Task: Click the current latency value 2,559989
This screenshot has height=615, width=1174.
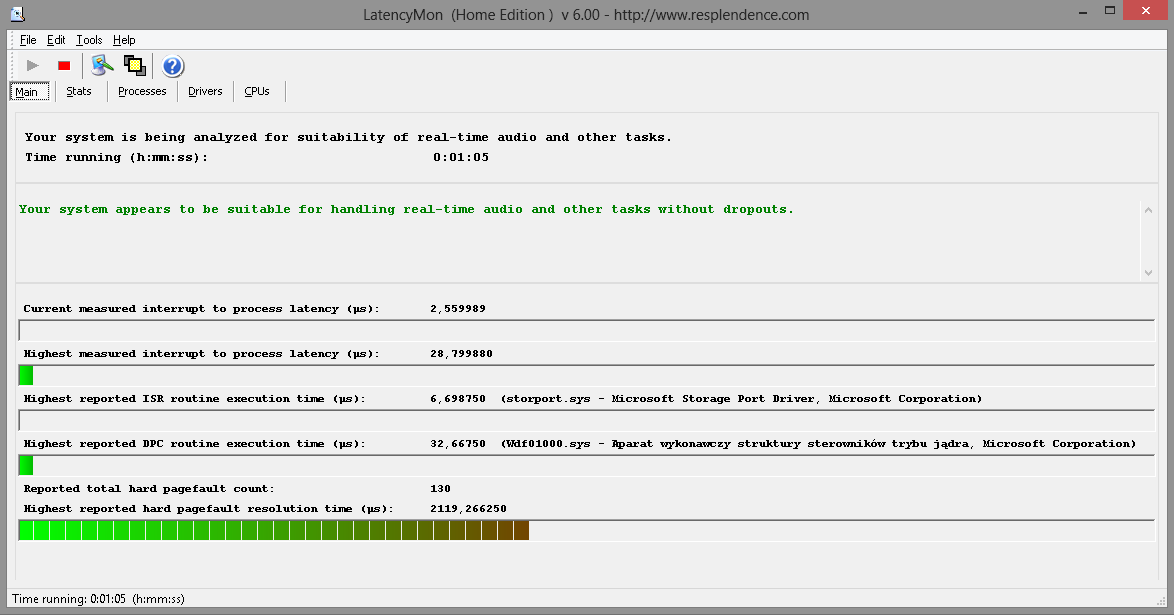Action: 457,309
